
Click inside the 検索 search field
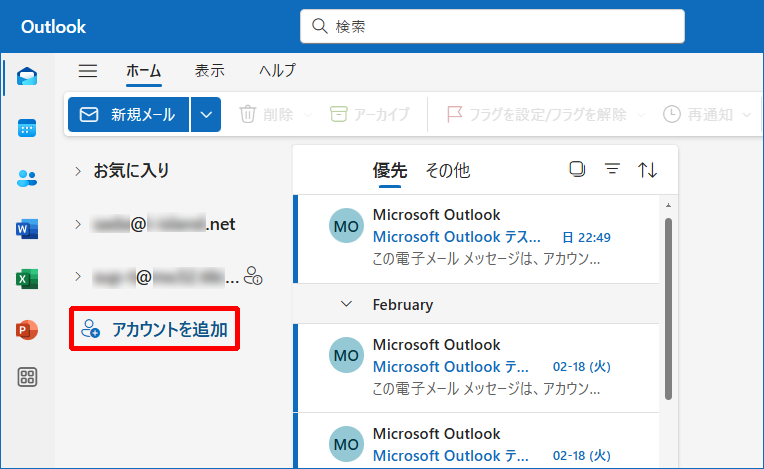pyautogui.click(x=492, y=26)
